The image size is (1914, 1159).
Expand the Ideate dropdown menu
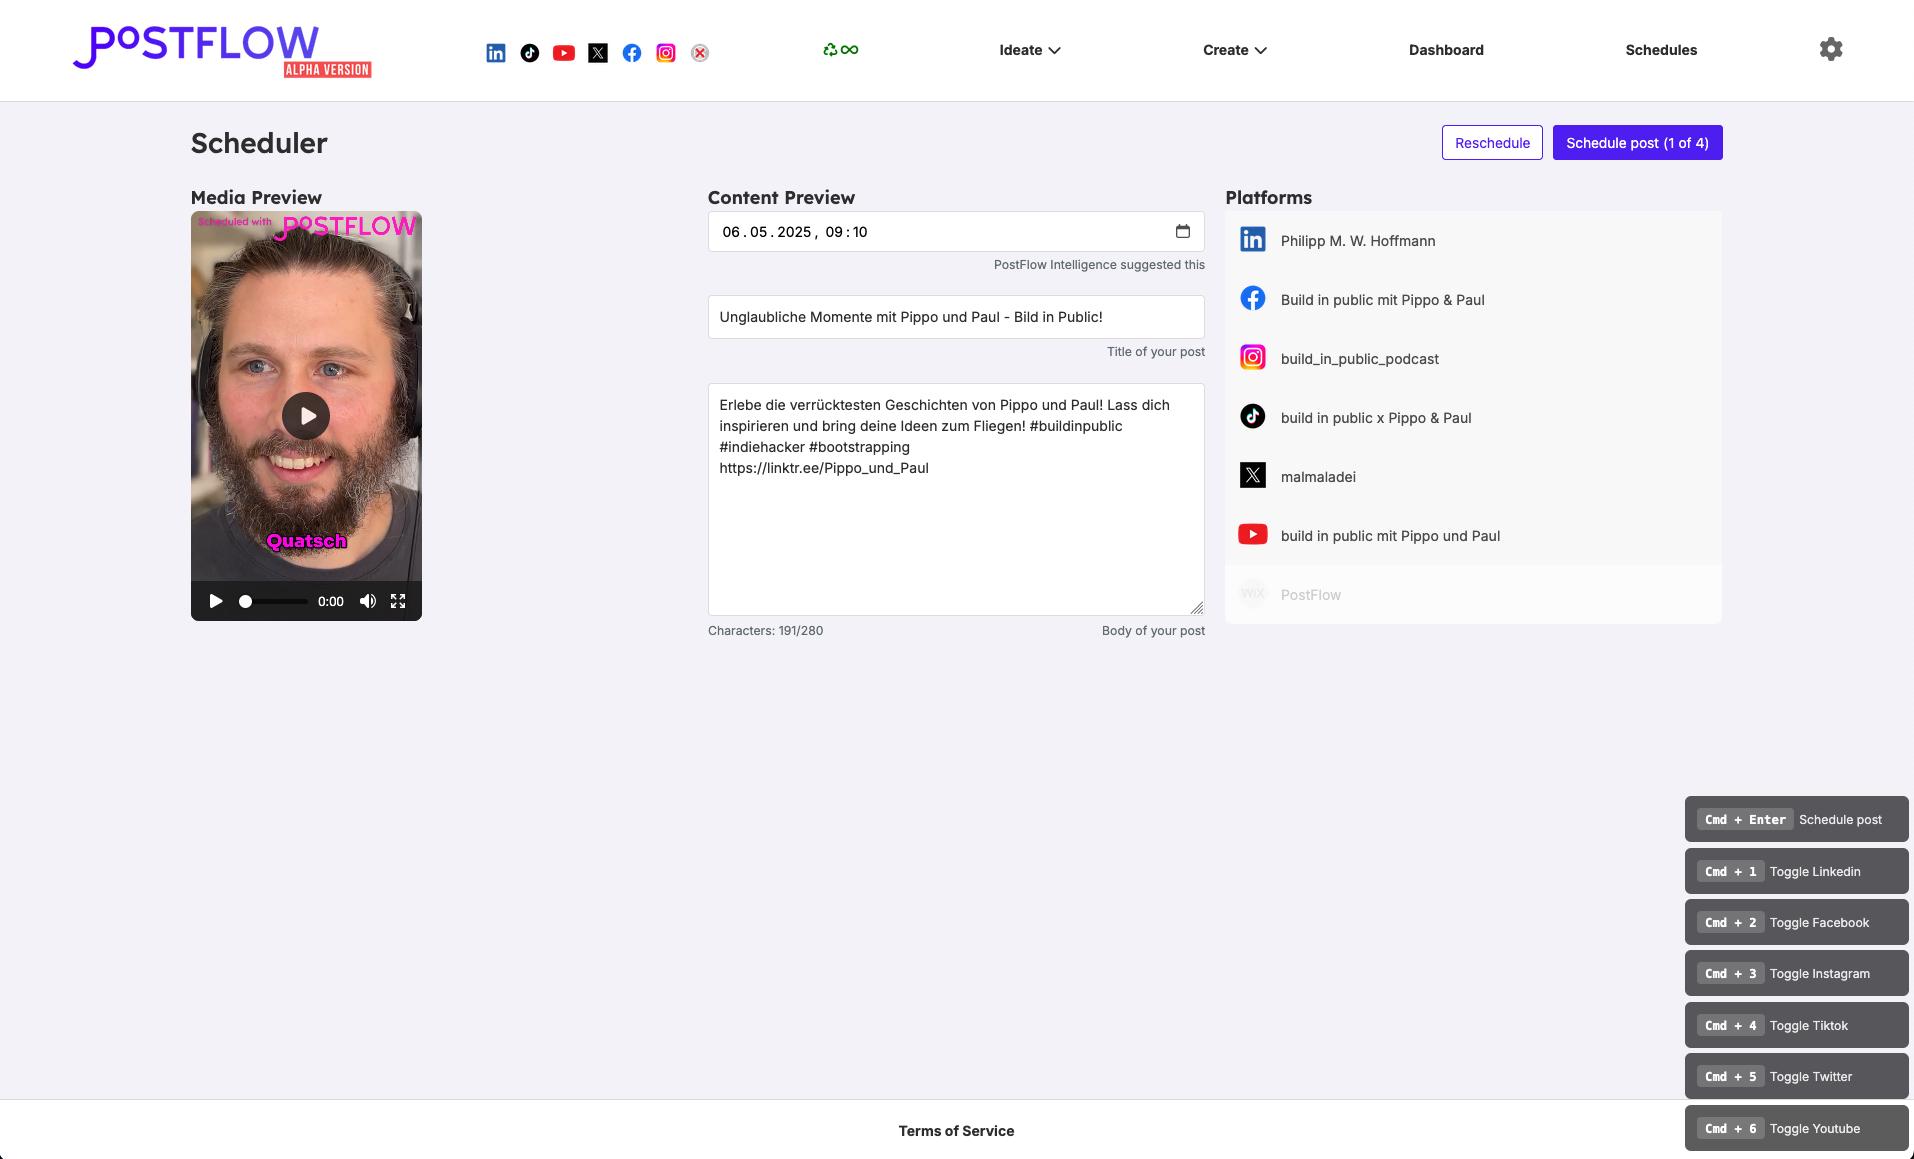tap(1029, 50)
